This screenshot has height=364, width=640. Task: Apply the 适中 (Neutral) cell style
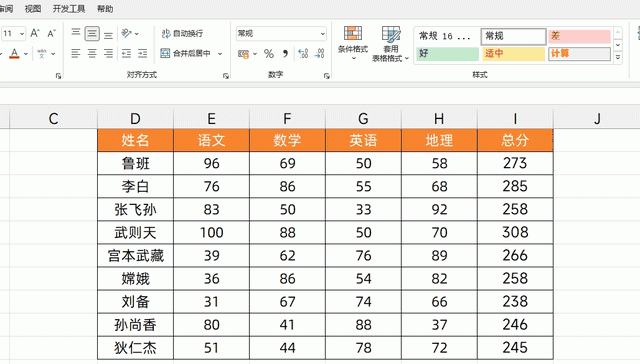(513, 54)
